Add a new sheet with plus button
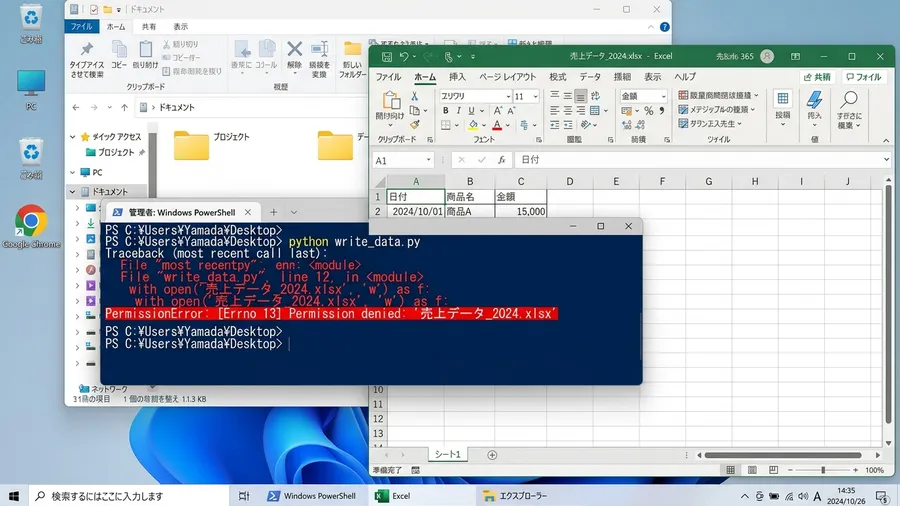The width and height of the screenshot is (900, 506). (492, 455)
